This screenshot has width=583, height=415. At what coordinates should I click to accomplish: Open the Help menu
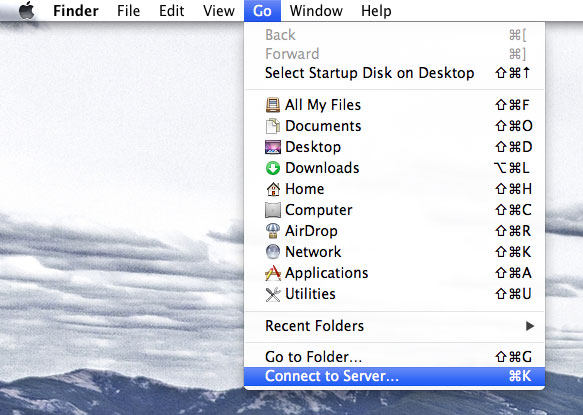coord(376,11)
